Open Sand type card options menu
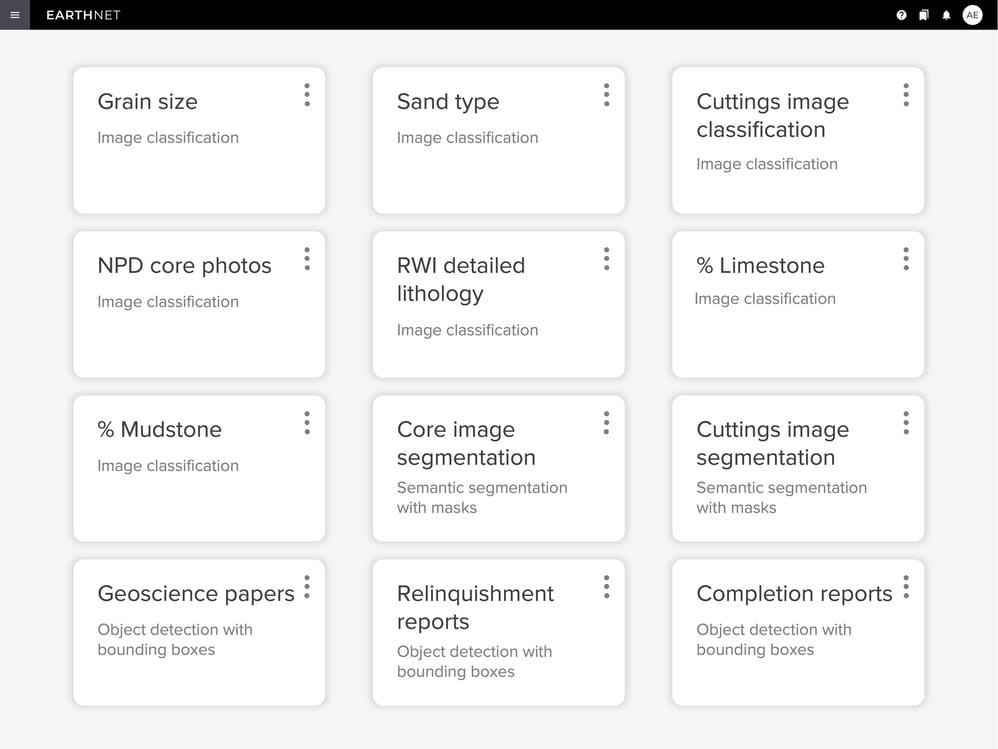 click(606, 95)
